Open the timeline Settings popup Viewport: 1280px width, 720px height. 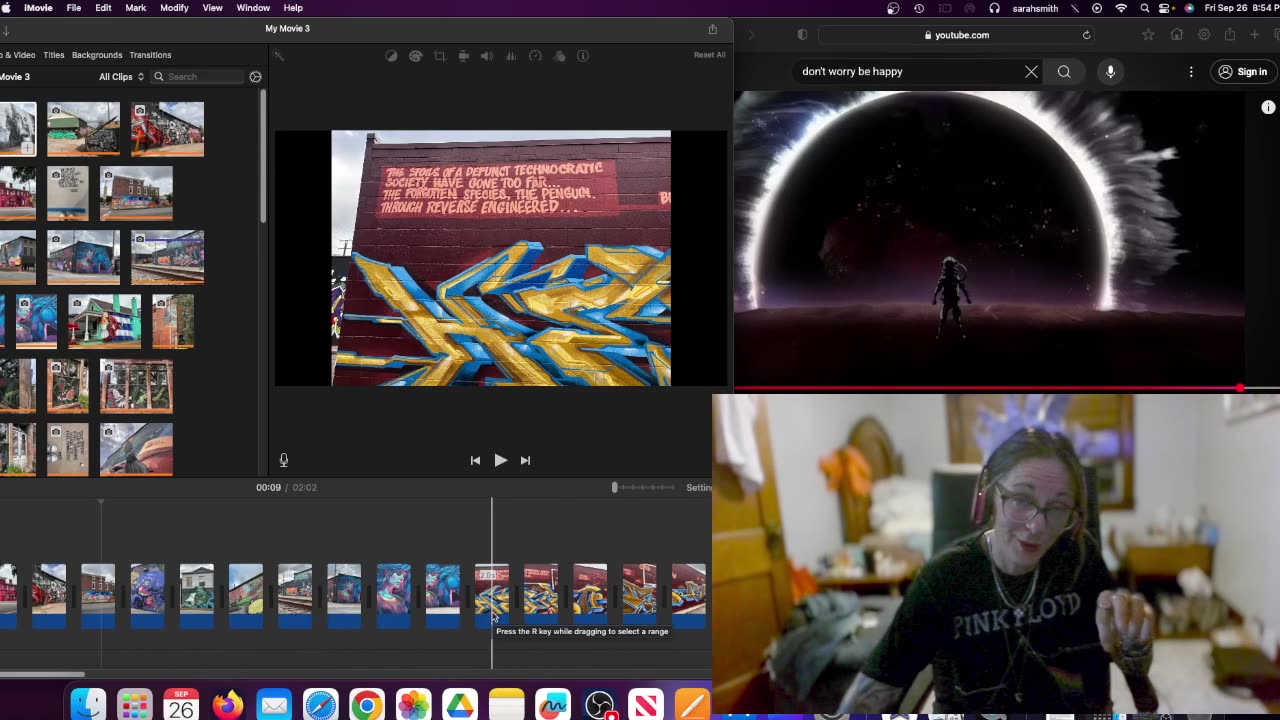point(699,487)
